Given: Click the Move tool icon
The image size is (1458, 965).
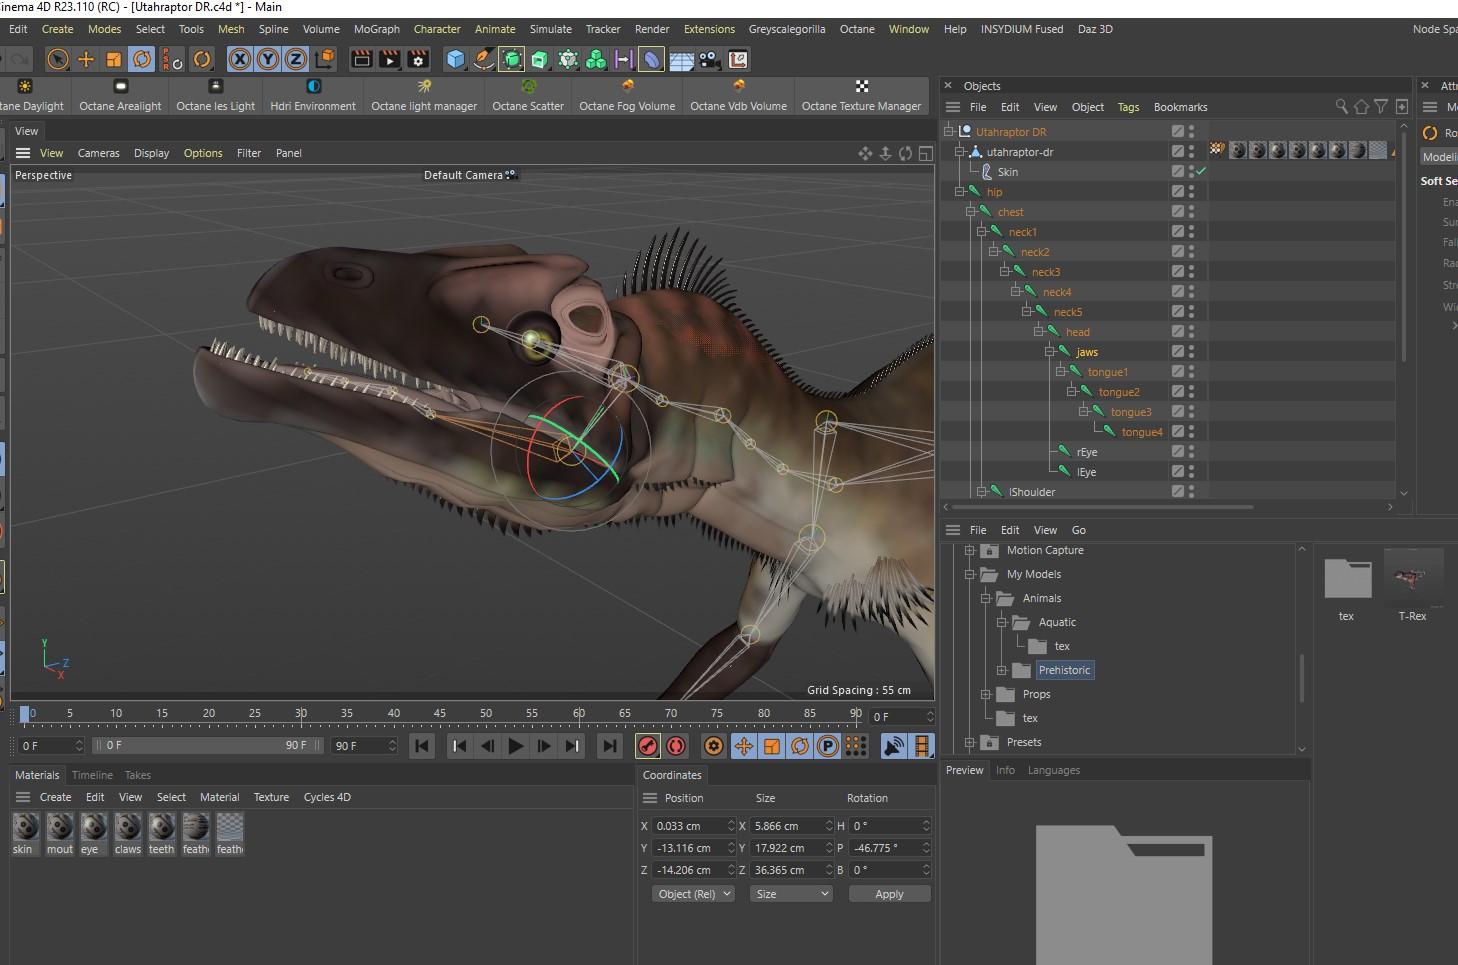Looking at the screenshot, I should (86, 60).
